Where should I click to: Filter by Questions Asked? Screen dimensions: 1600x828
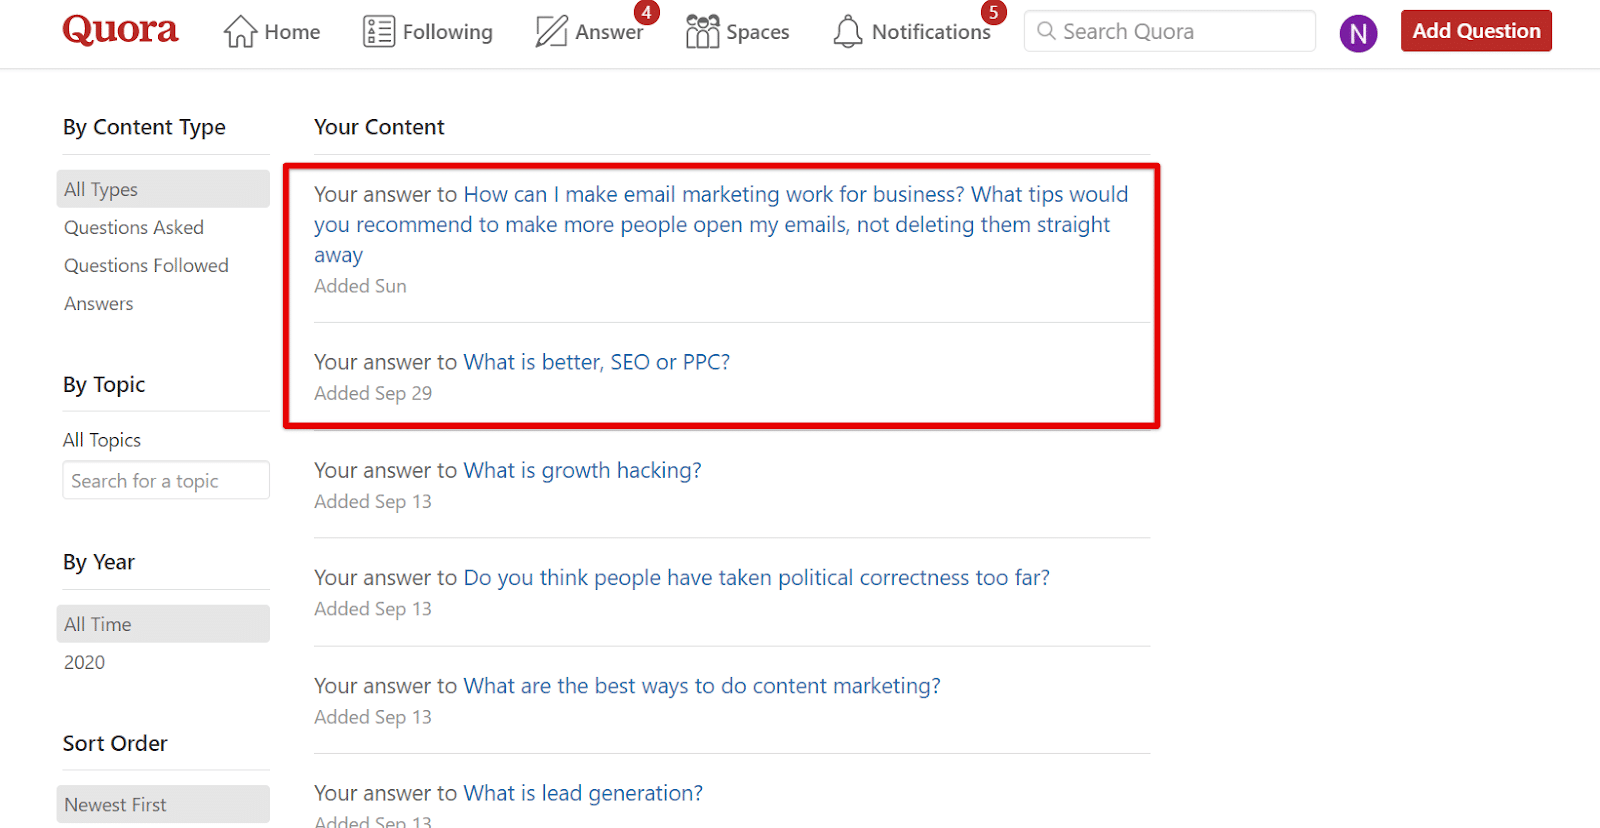[x=134, y=228]
